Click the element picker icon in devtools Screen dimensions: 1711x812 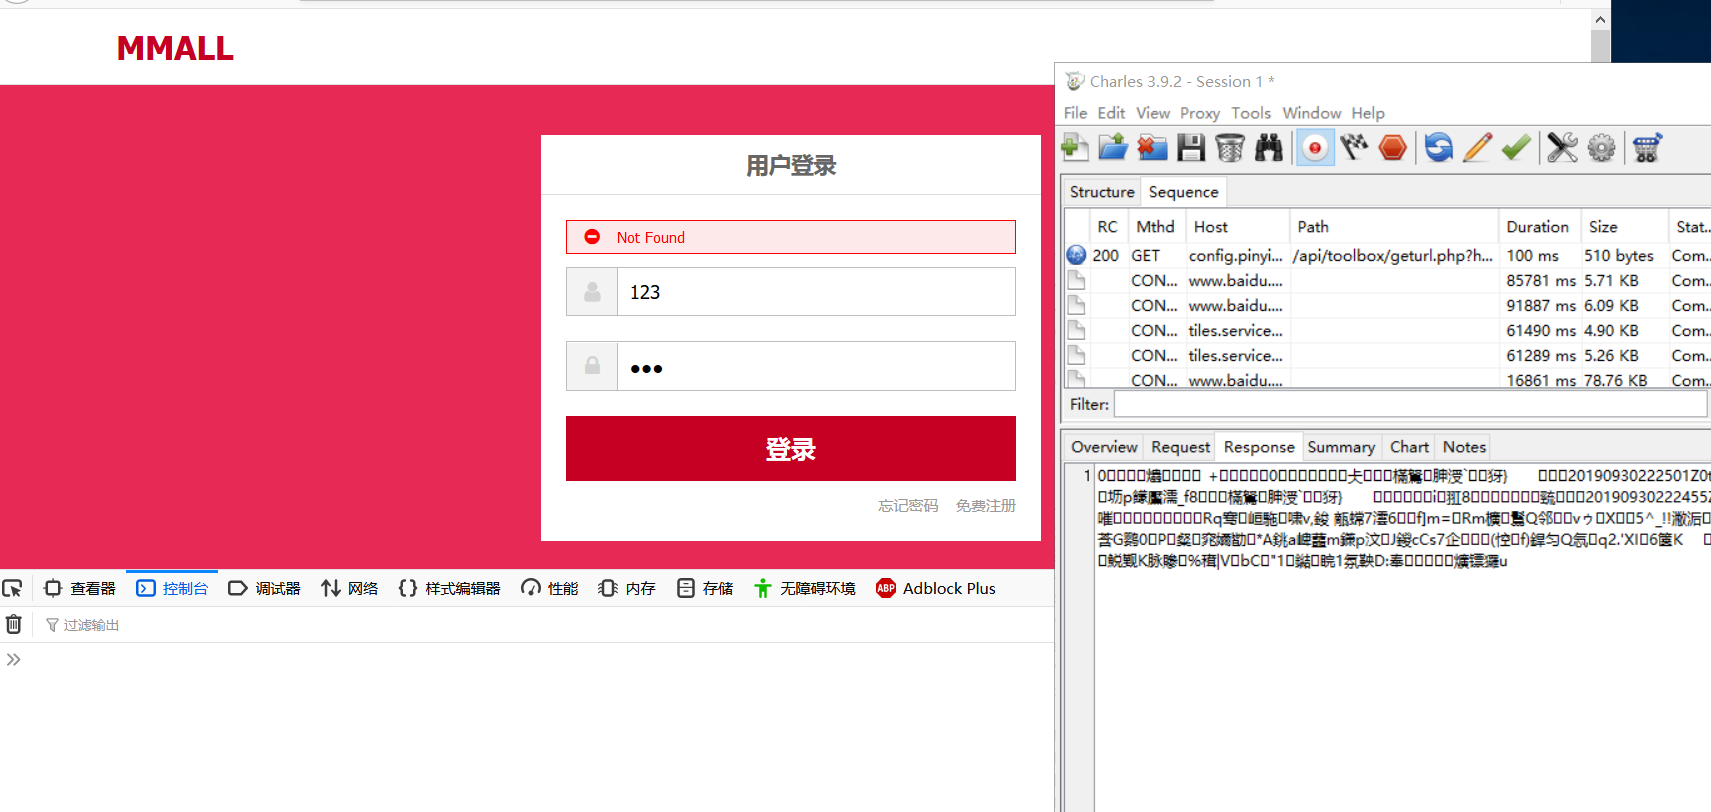coord(13,589)
